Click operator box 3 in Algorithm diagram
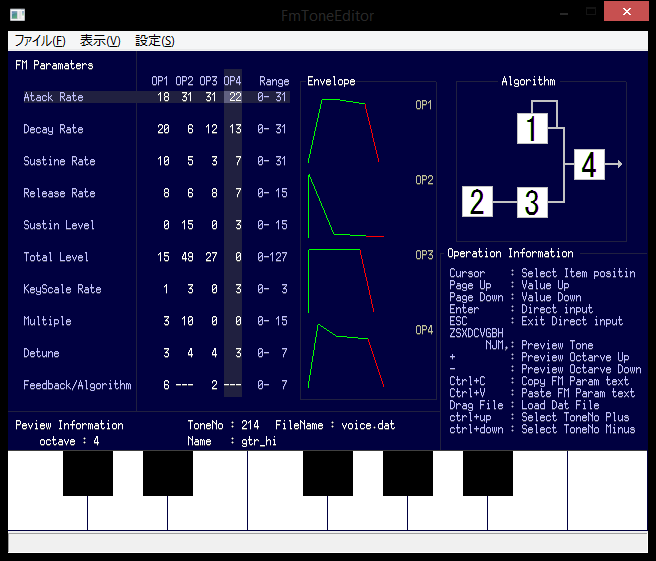This screenshot has width=656, height=561. pos(532,202)
